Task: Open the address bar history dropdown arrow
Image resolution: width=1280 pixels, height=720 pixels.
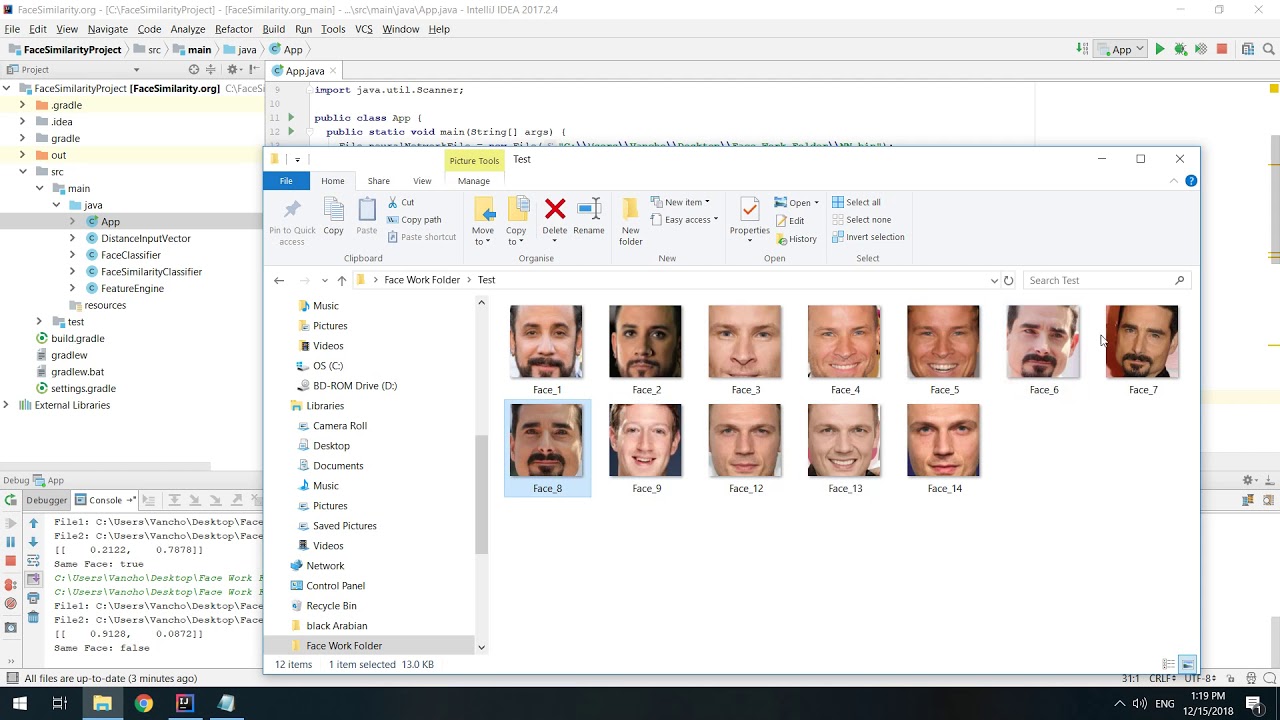Action: coord(994,280)
